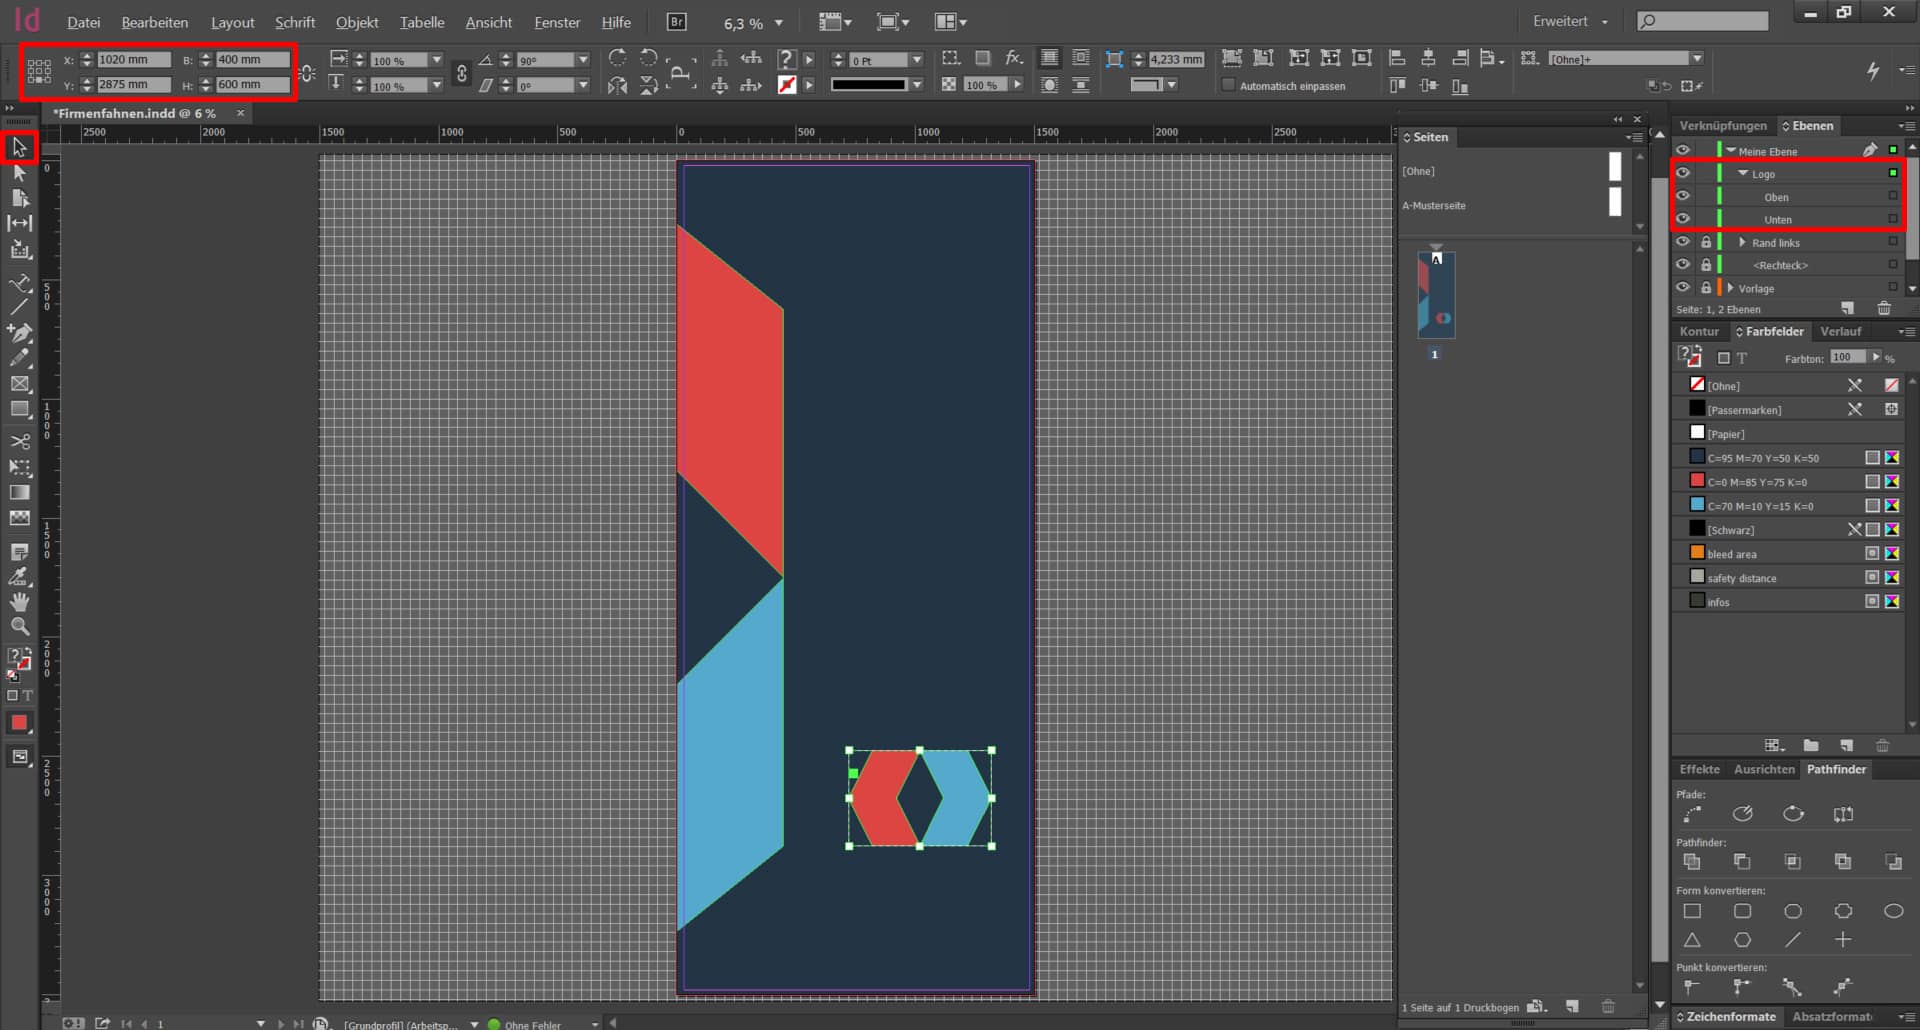Click the page 1 thumbnail in Seiten panel
The width and height of the screenshot is (1920, 1030).
[x=1436, y=295]
